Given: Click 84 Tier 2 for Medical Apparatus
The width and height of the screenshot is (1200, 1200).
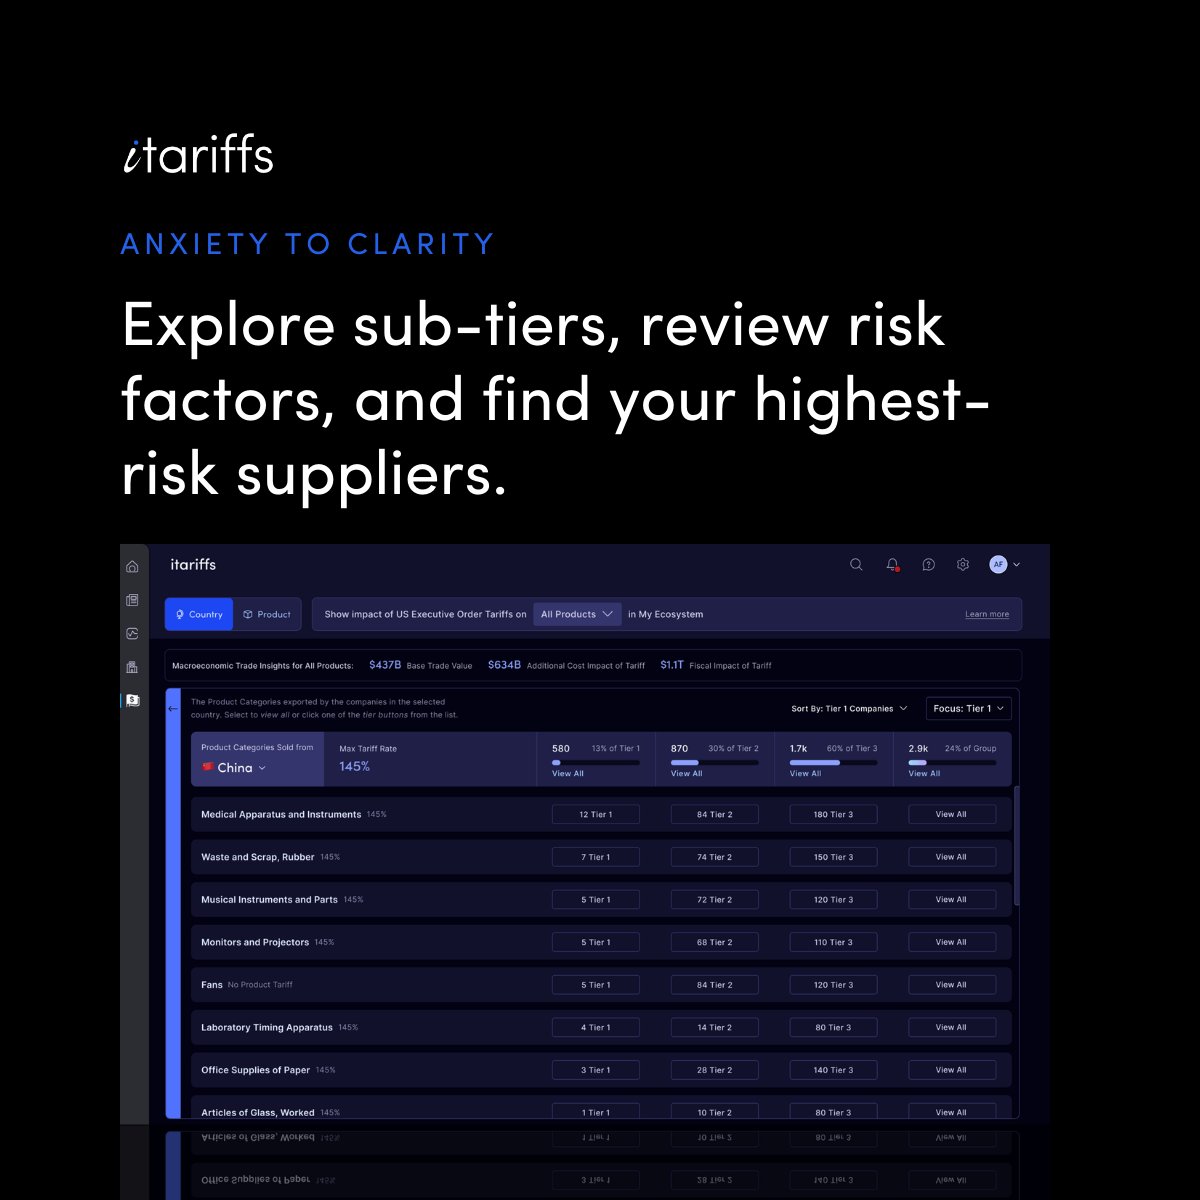Looking at the screenshot, I should [714, 814].
